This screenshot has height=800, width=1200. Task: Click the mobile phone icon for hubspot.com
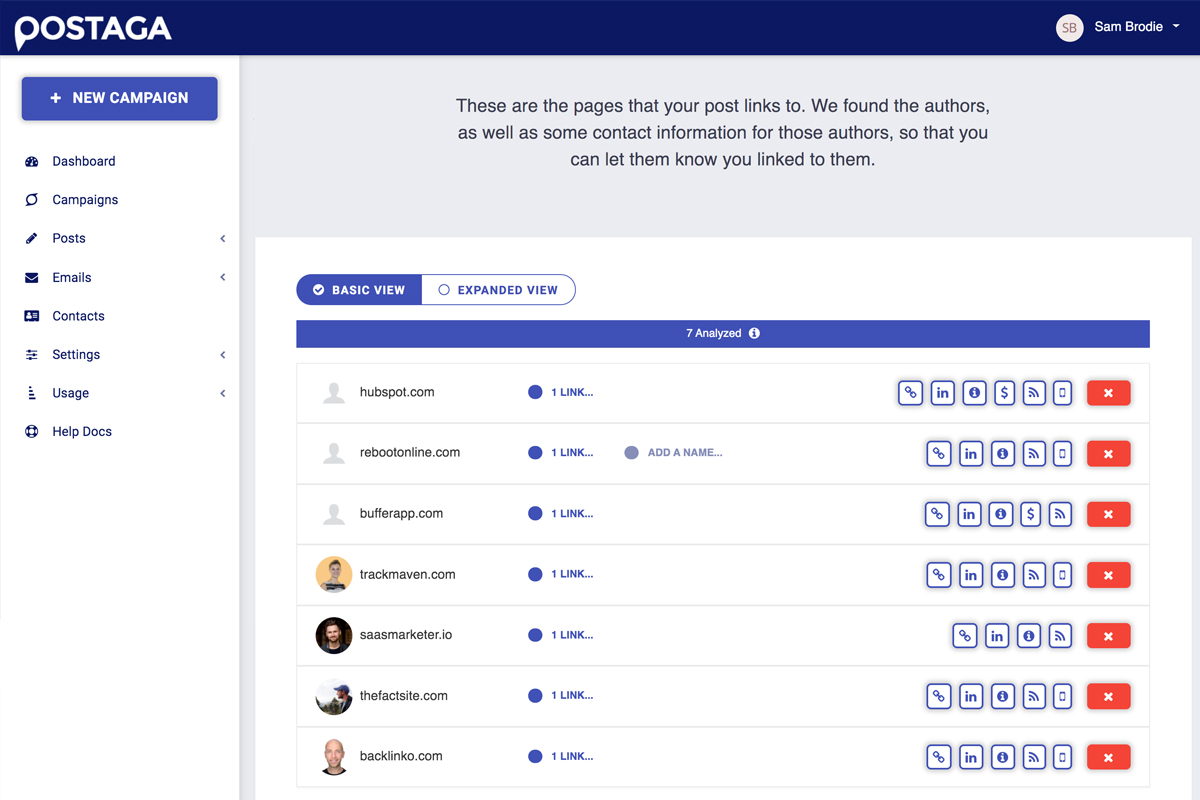click(x=1062, y=393)
